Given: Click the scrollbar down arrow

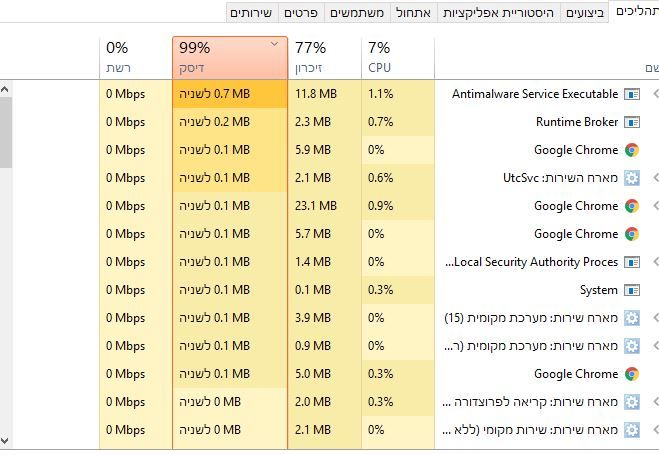Looking at the screenshot, I should [5, 441].
